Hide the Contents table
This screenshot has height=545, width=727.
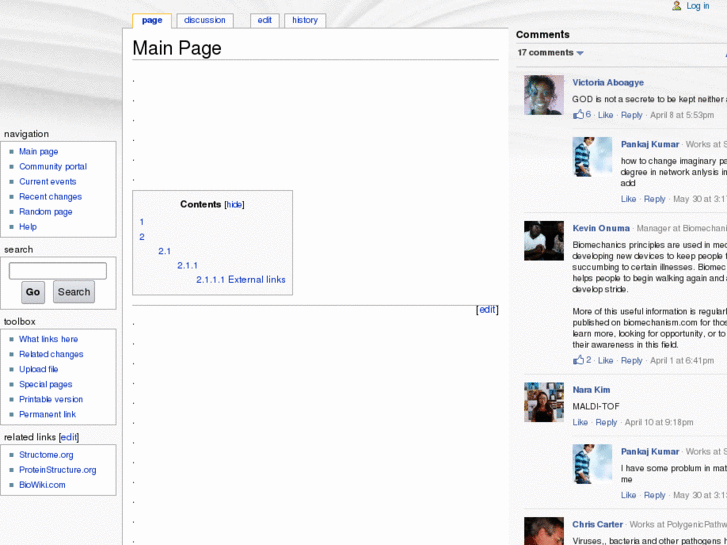tap(234, 205)
